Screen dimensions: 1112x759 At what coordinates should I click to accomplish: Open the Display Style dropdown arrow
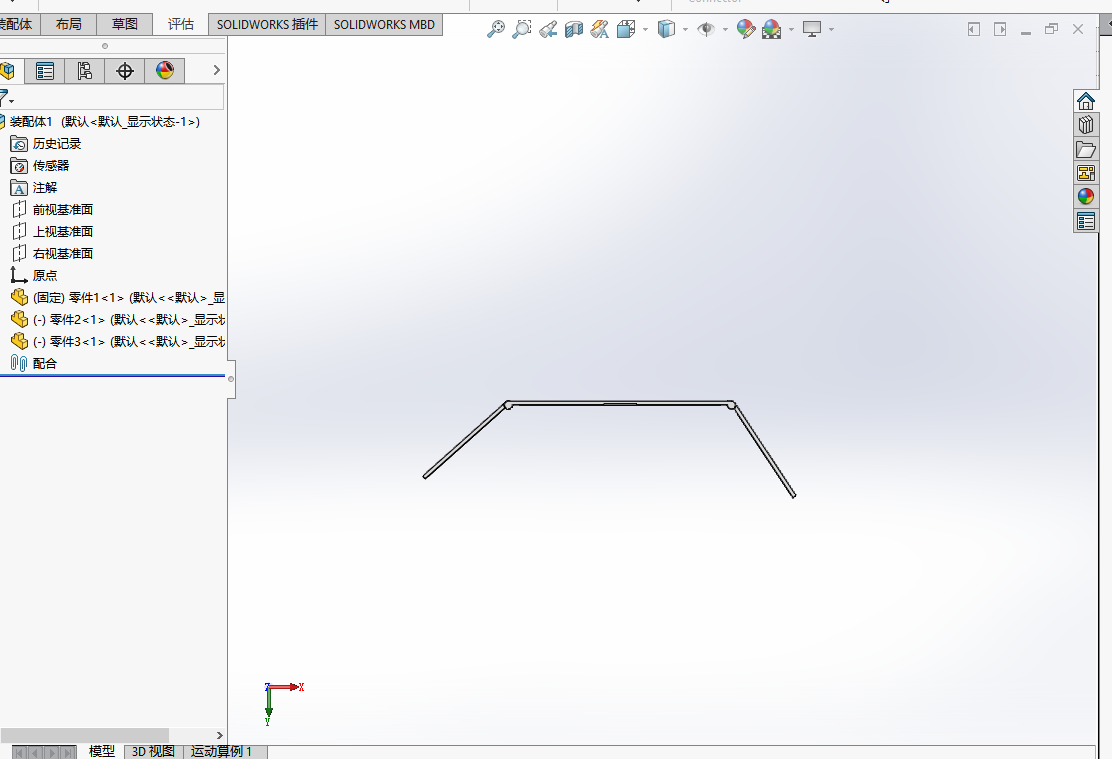[x=685, y=30]
